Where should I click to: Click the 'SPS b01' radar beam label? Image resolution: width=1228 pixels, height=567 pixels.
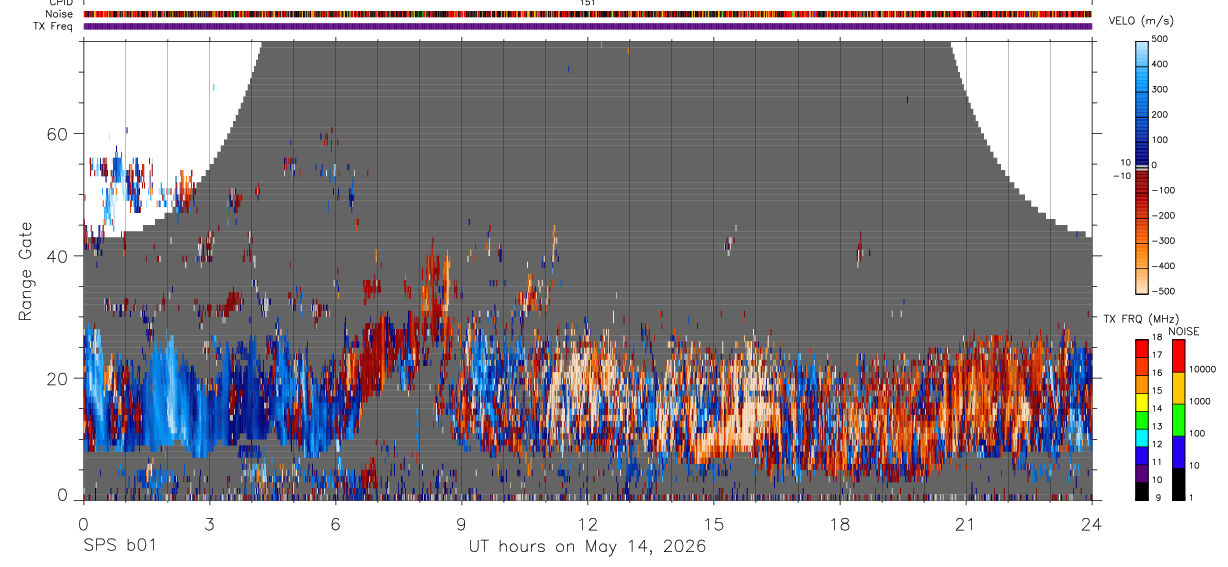pos(119,547)
